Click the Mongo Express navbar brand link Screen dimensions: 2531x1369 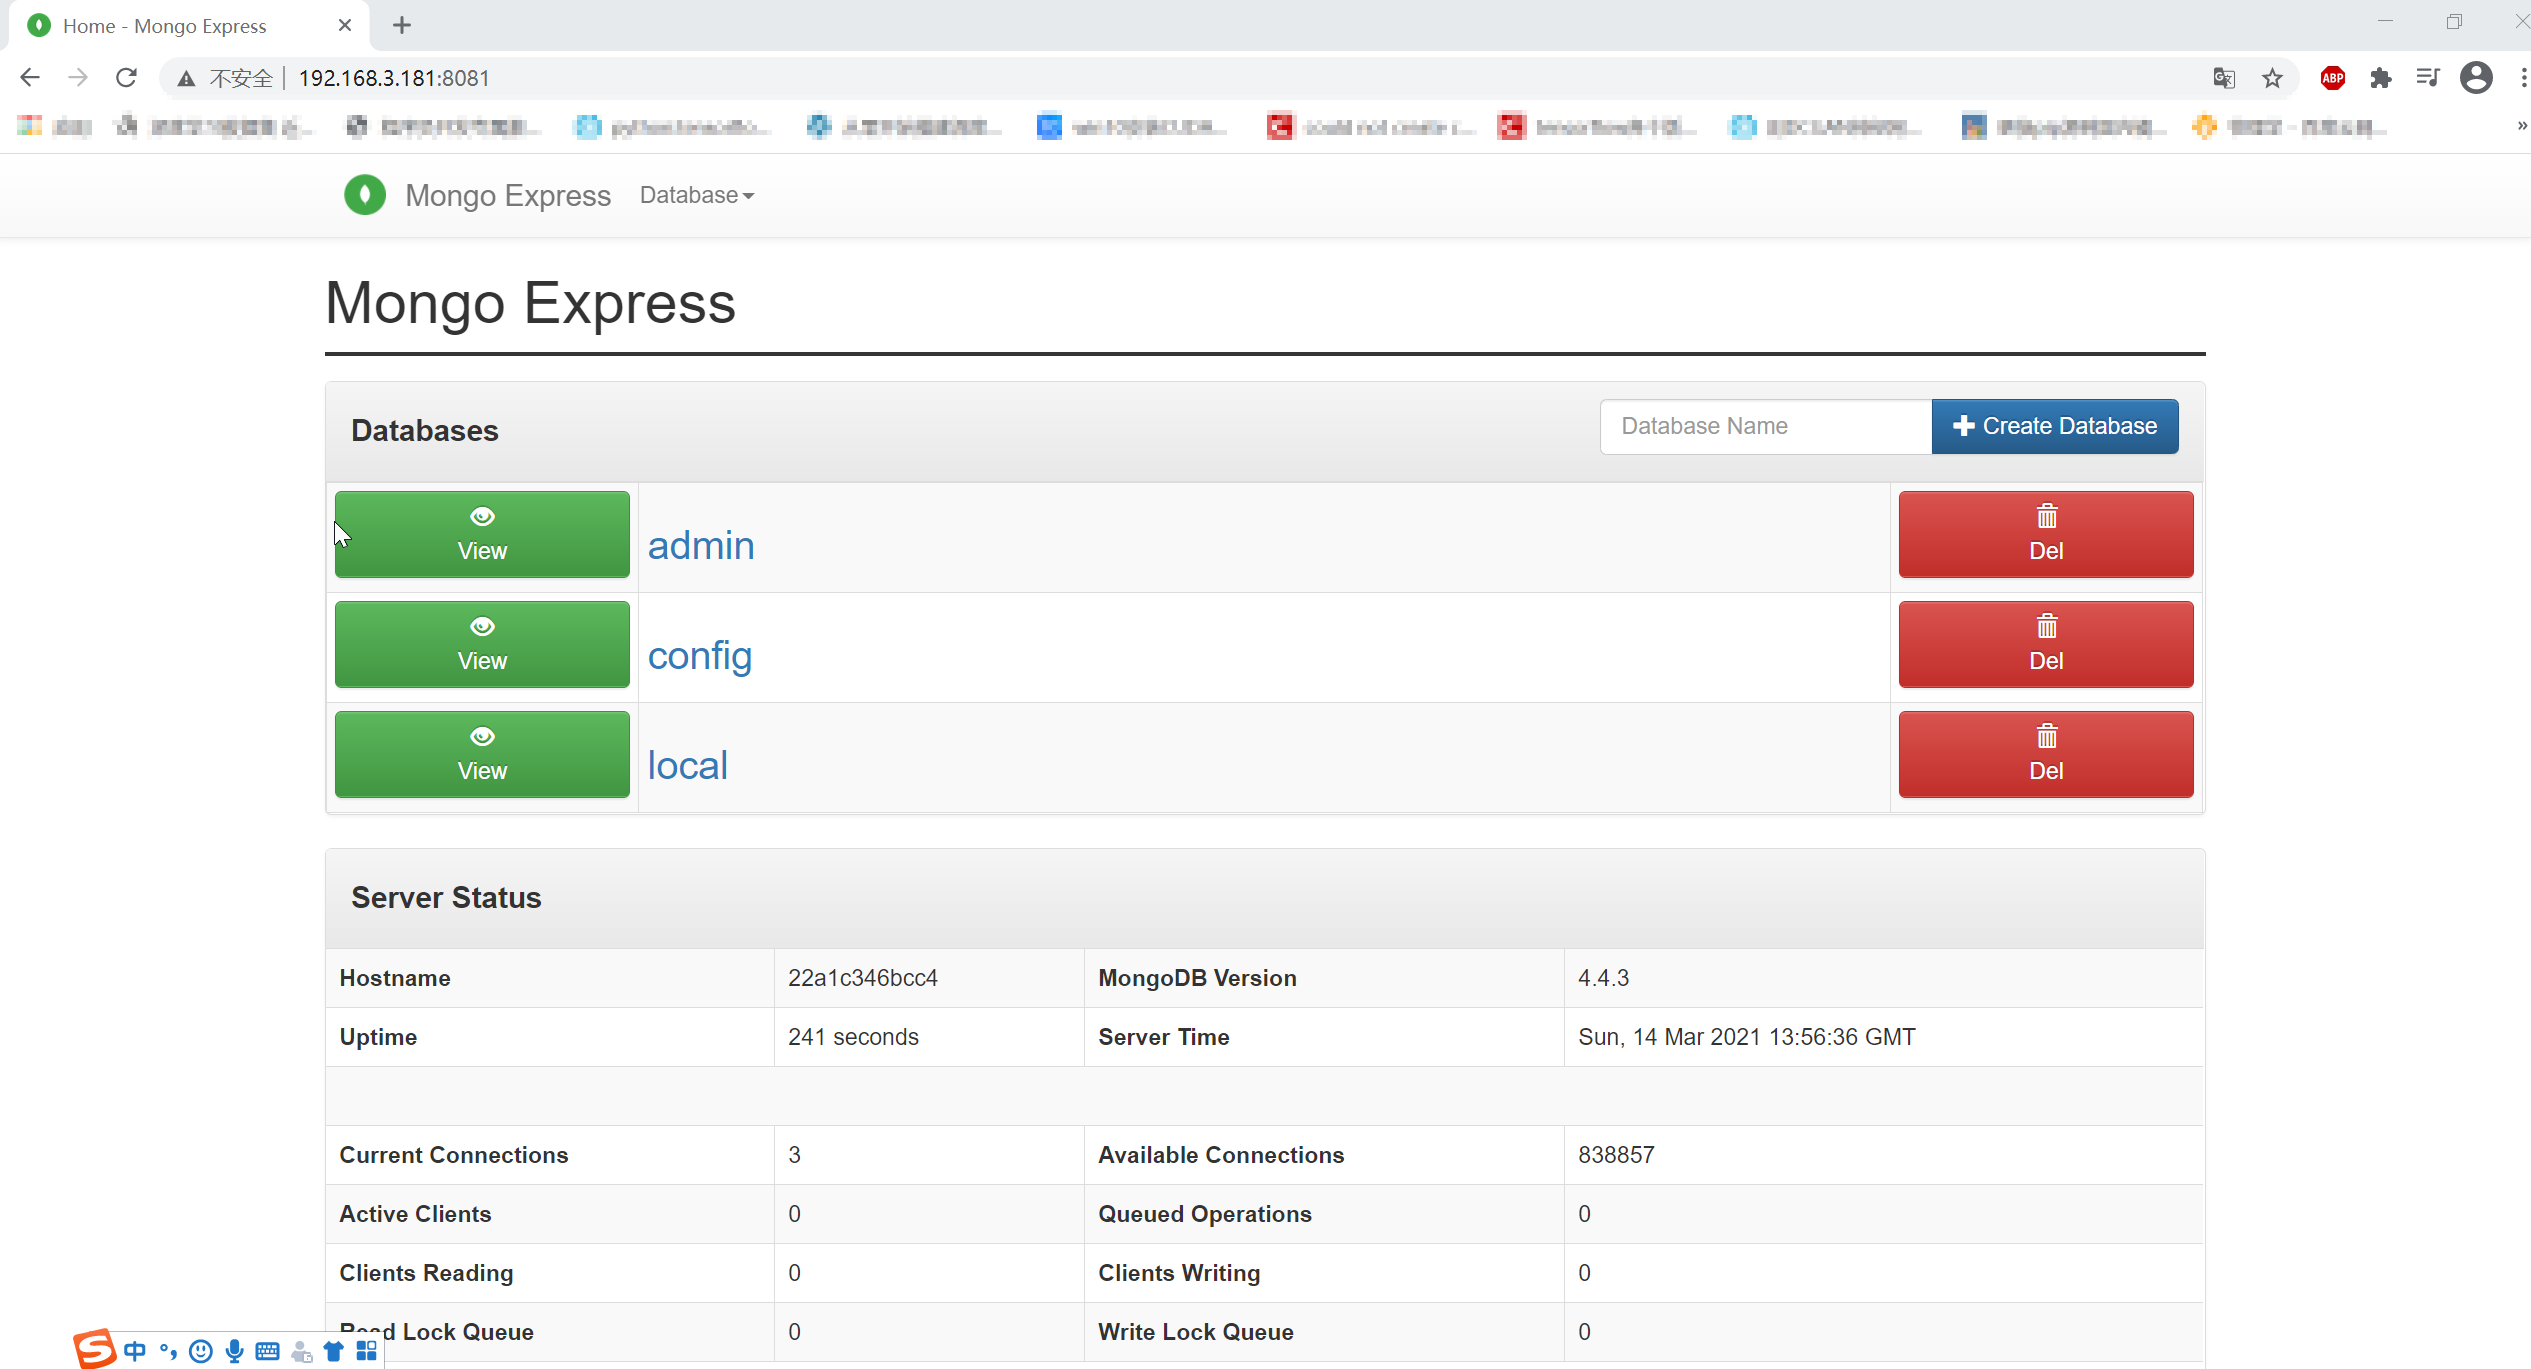(x=507, y=195)
